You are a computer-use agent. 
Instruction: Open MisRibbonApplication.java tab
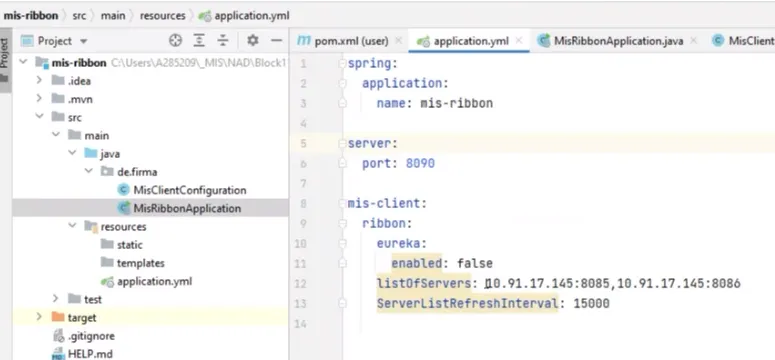tap(618, 41)
